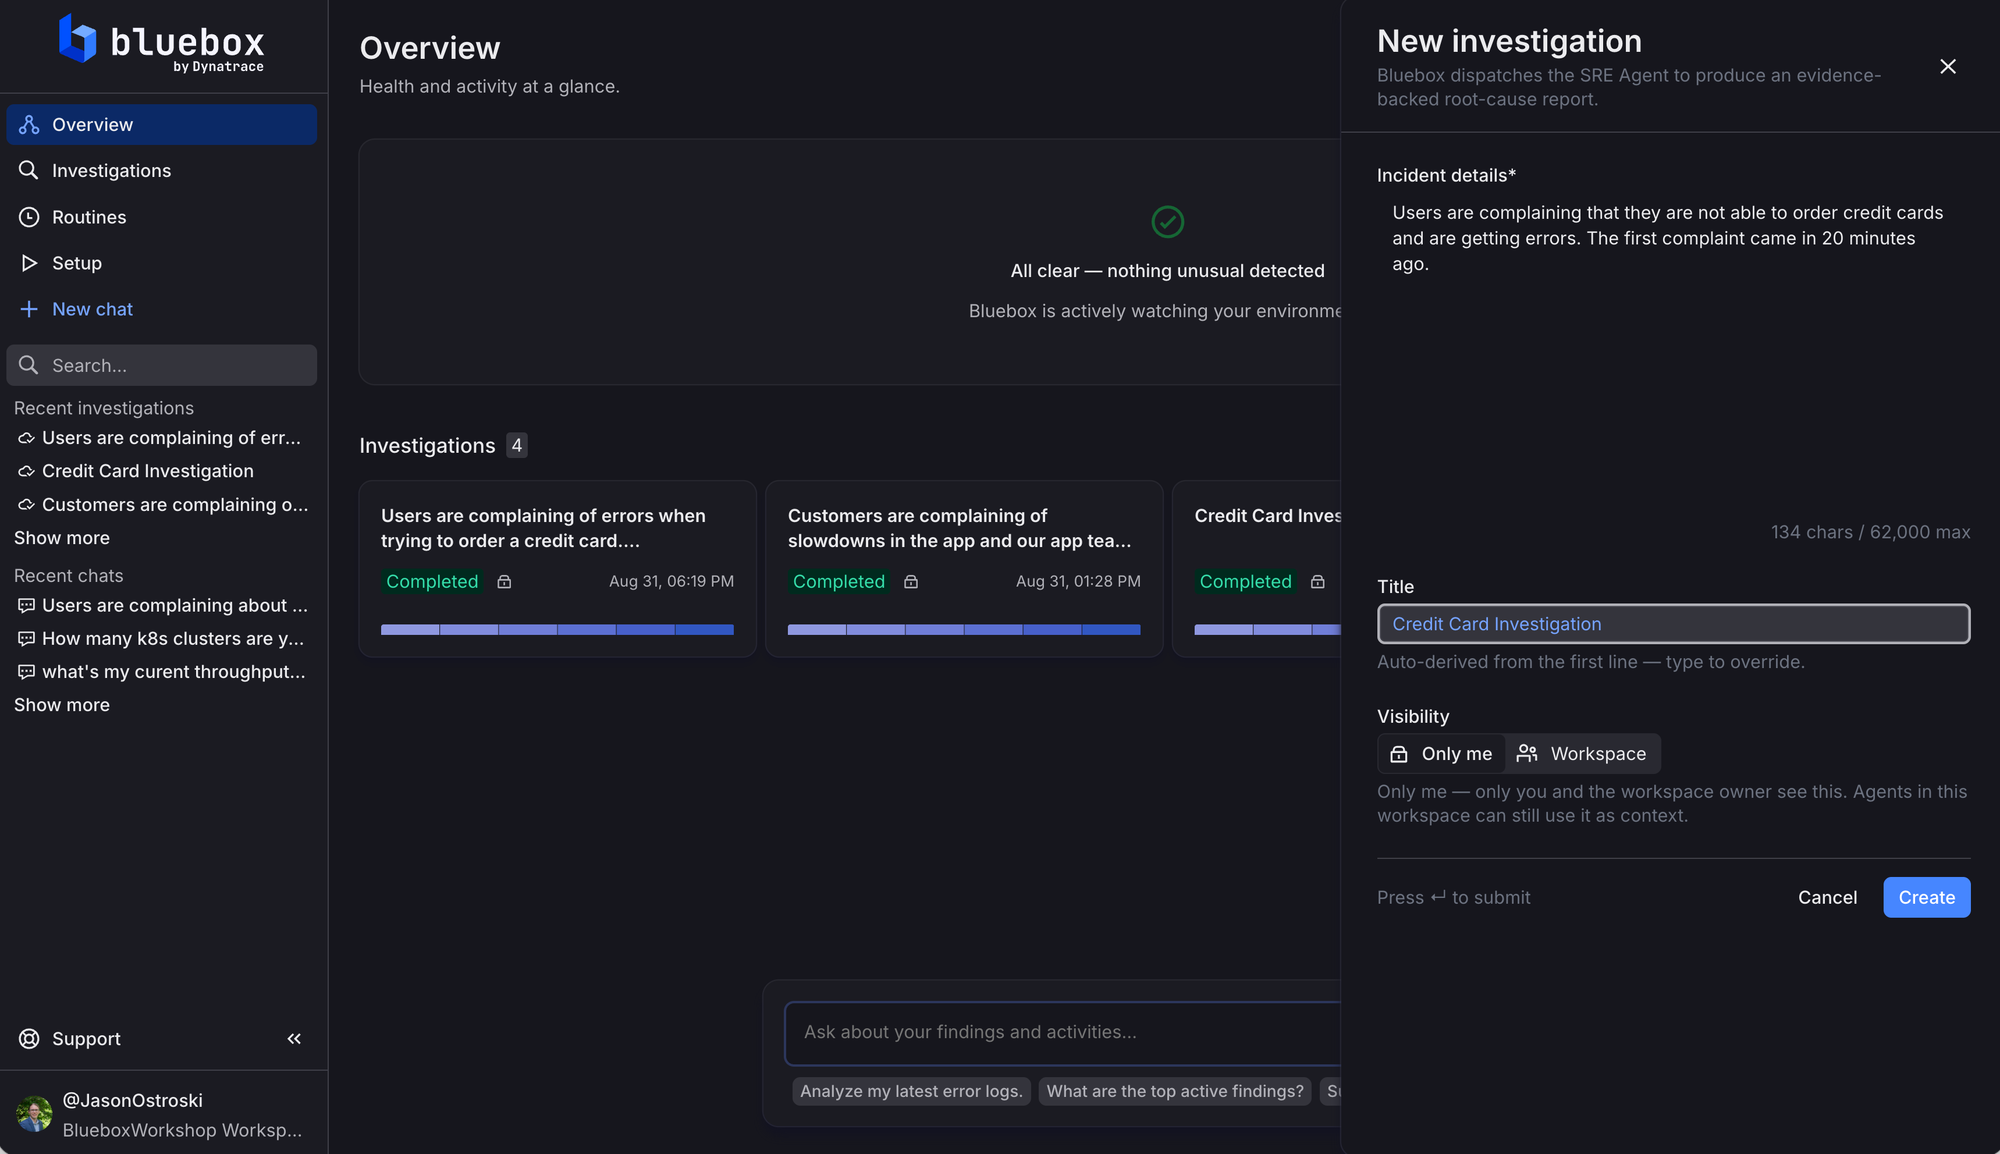The image size is (2000, 1154).
Task: Click the bluebox logo icon
Action: [x=78, y=40]
